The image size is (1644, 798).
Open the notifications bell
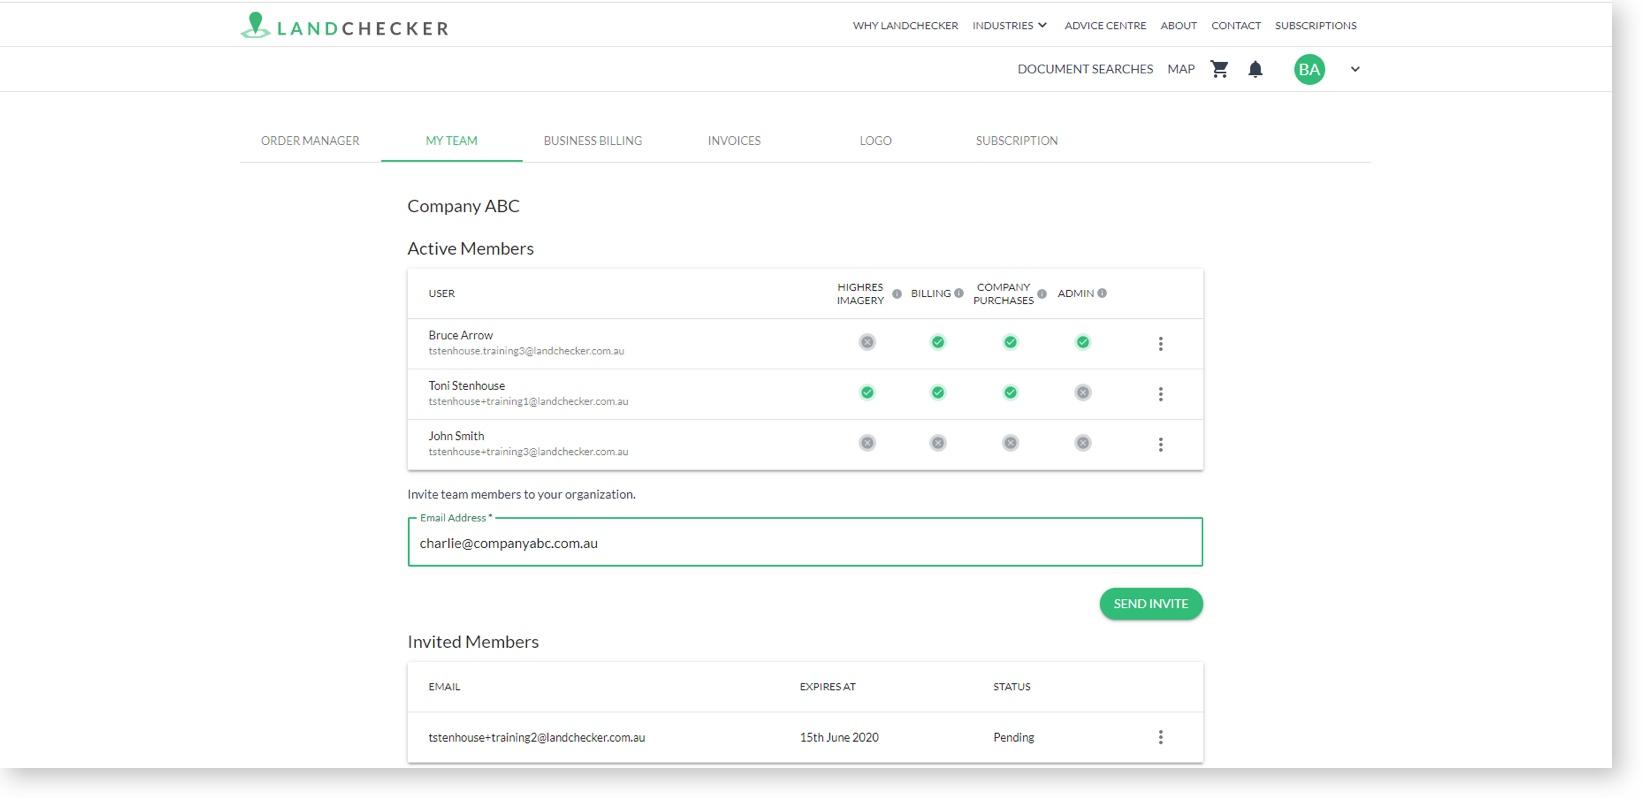(x=1256, y=69)
